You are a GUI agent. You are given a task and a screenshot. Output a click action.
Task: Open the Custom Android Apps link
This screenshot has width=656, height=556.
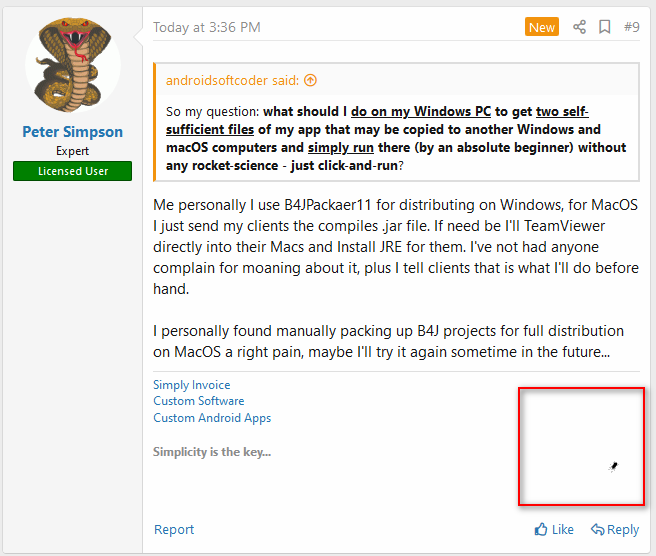[212, 418]
